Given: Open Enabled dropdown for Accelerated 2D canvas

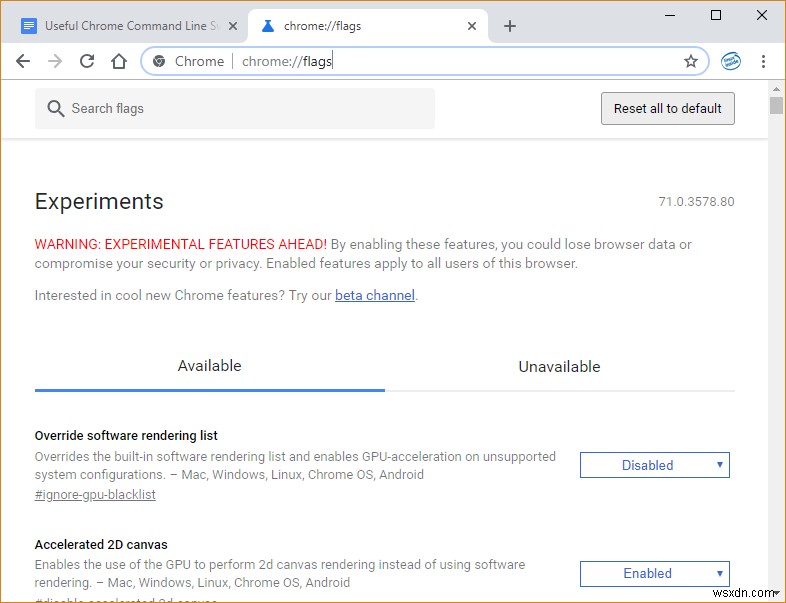Looking at the screenshot, I should pos(655,573).
